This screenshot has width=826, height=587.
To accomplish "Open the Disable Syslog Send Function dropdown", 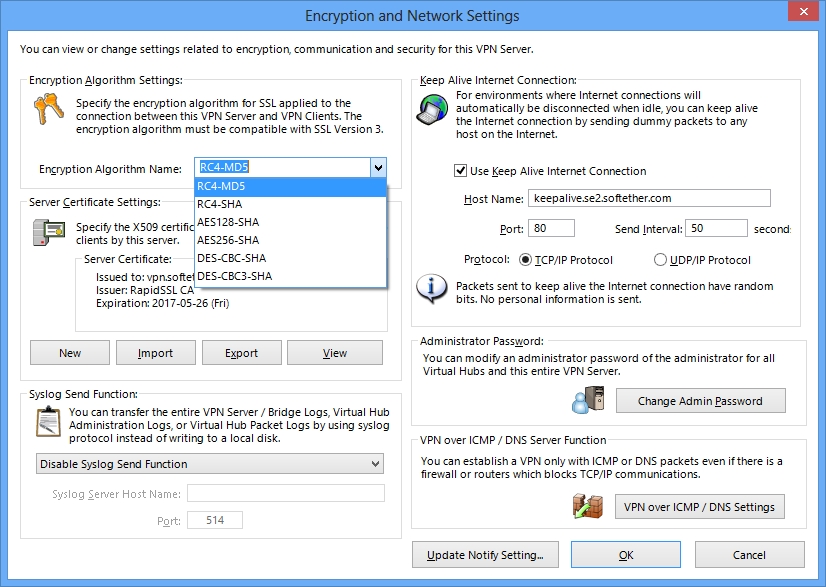I will point(210,464).
